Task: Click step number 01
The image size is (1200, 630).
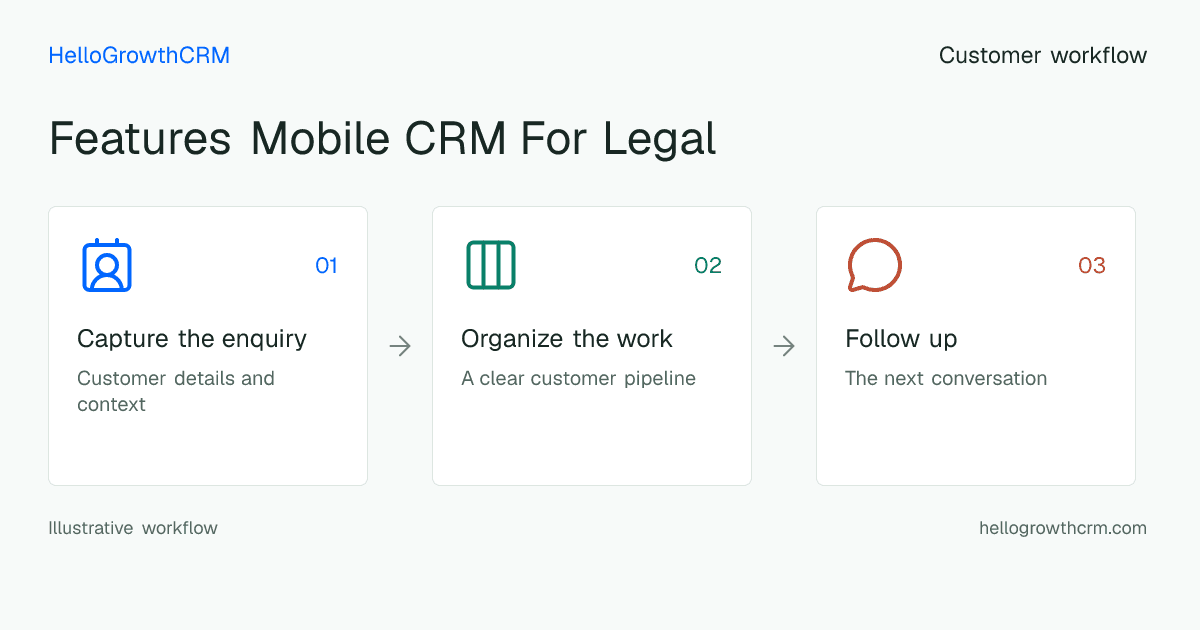Action: click(326, 266)
